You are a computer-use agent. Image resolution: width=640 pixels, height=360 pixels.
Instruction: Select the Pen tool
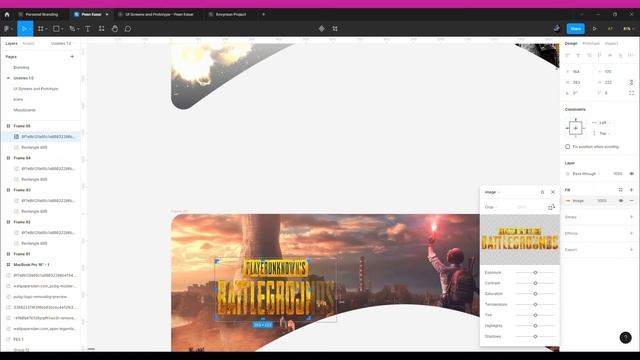pyautogui.click(x=73, y=29)
